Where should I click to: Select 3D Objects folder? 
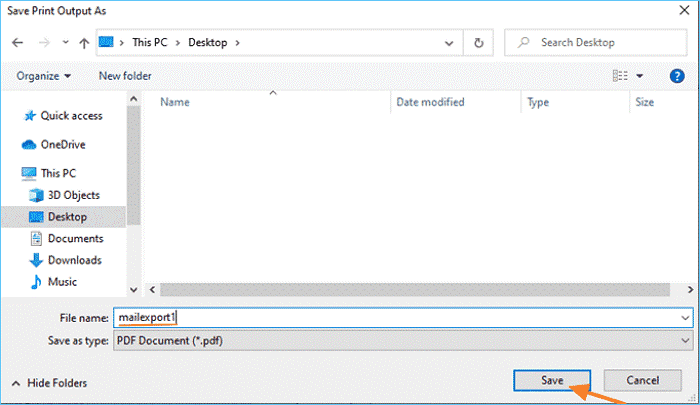pos(73,195)
